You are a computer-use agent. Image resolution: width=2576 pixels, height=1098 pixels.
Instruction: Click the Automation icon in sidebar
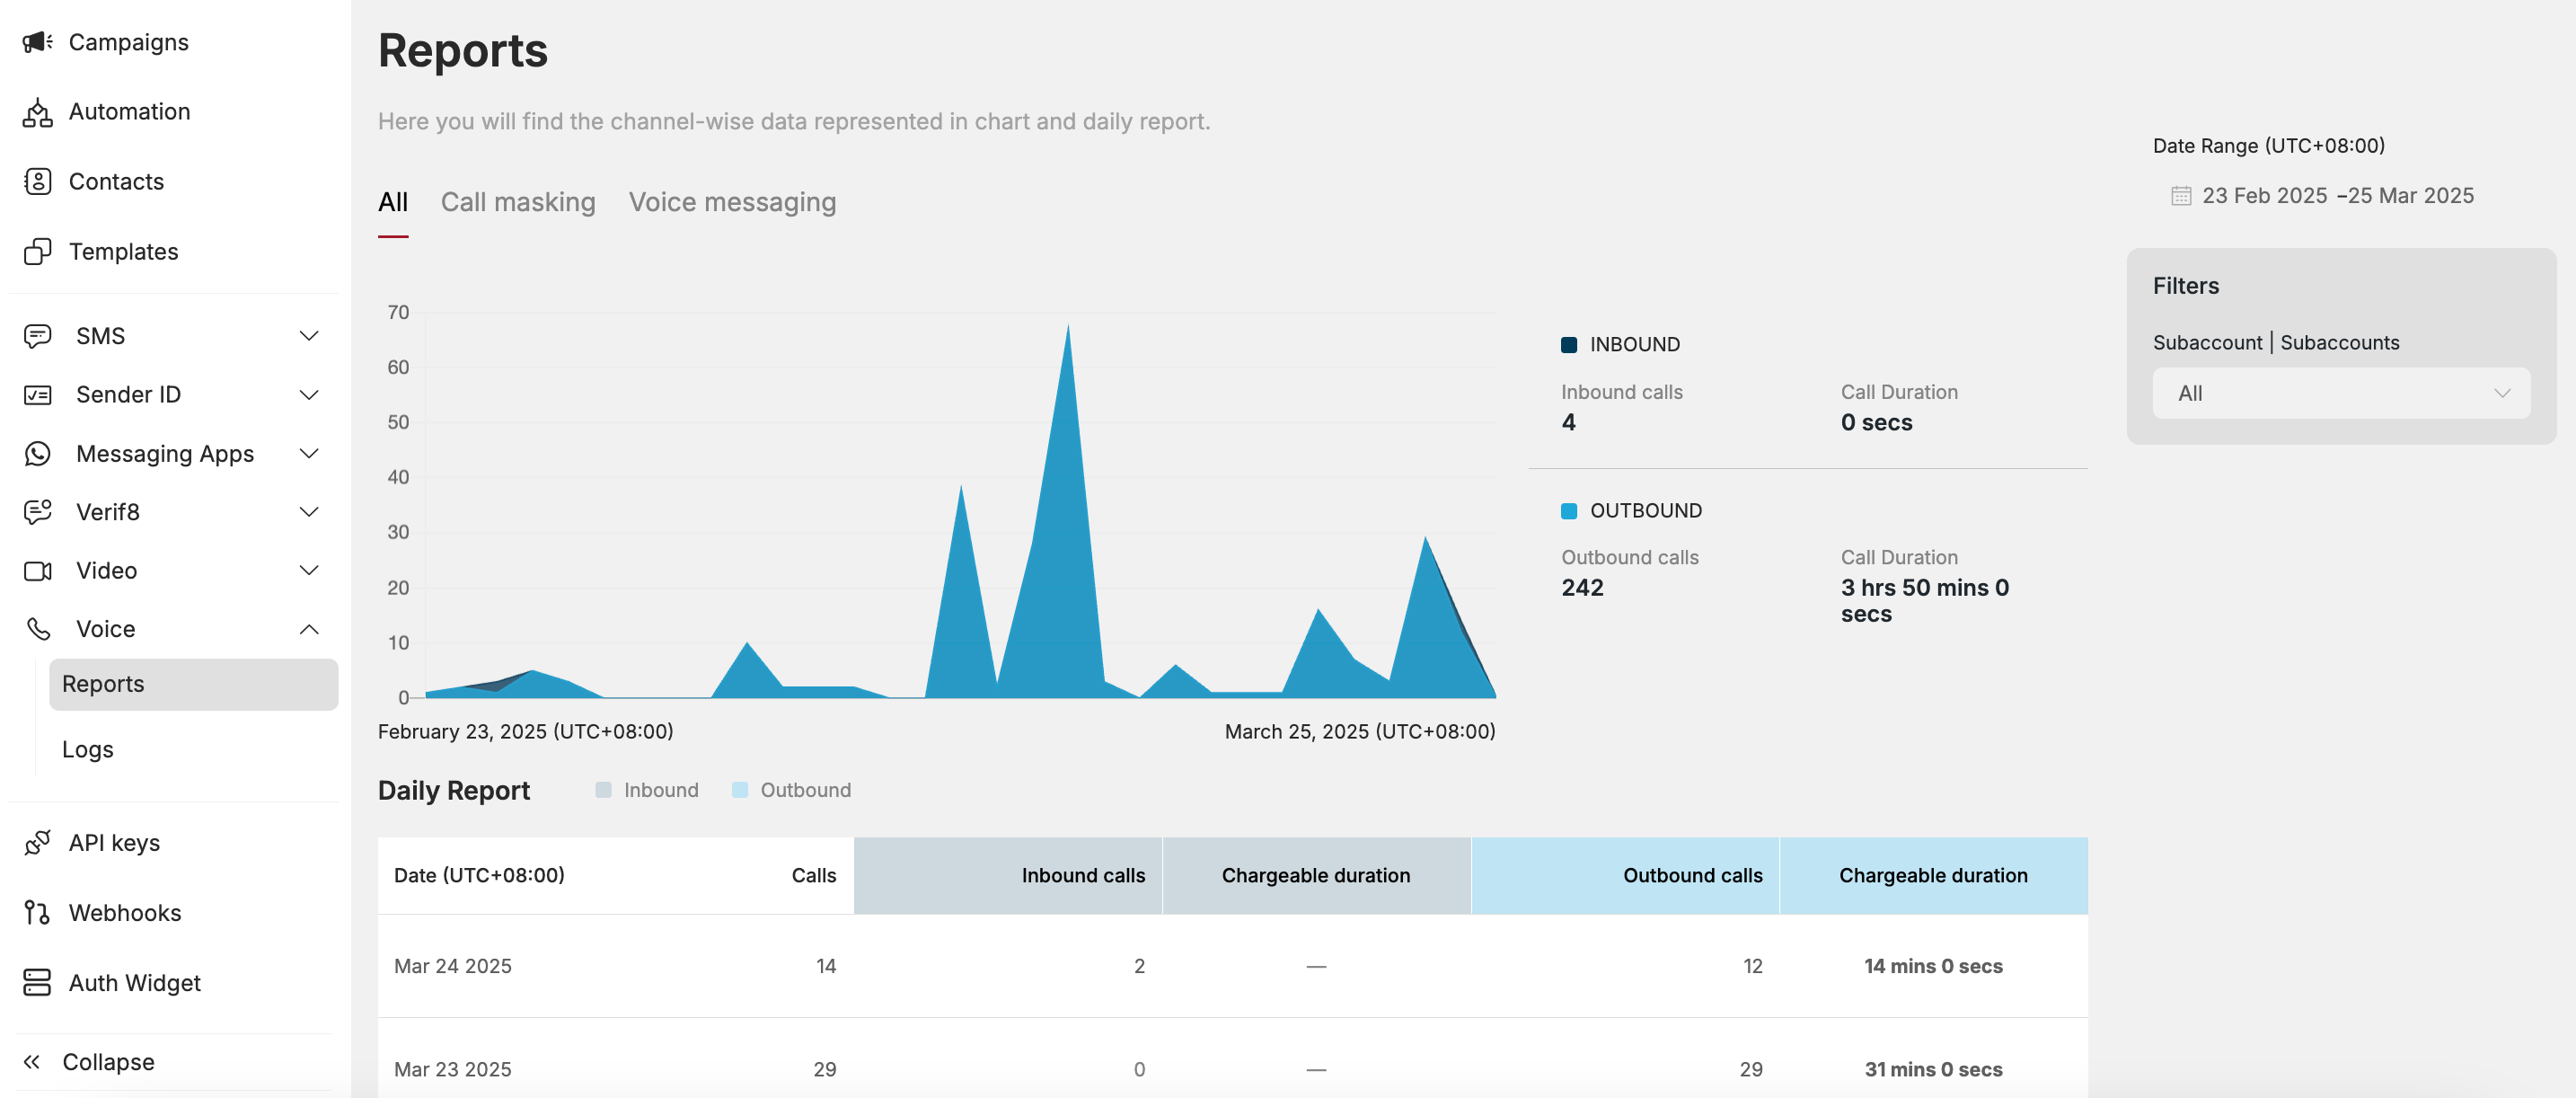tap(37, 112)
